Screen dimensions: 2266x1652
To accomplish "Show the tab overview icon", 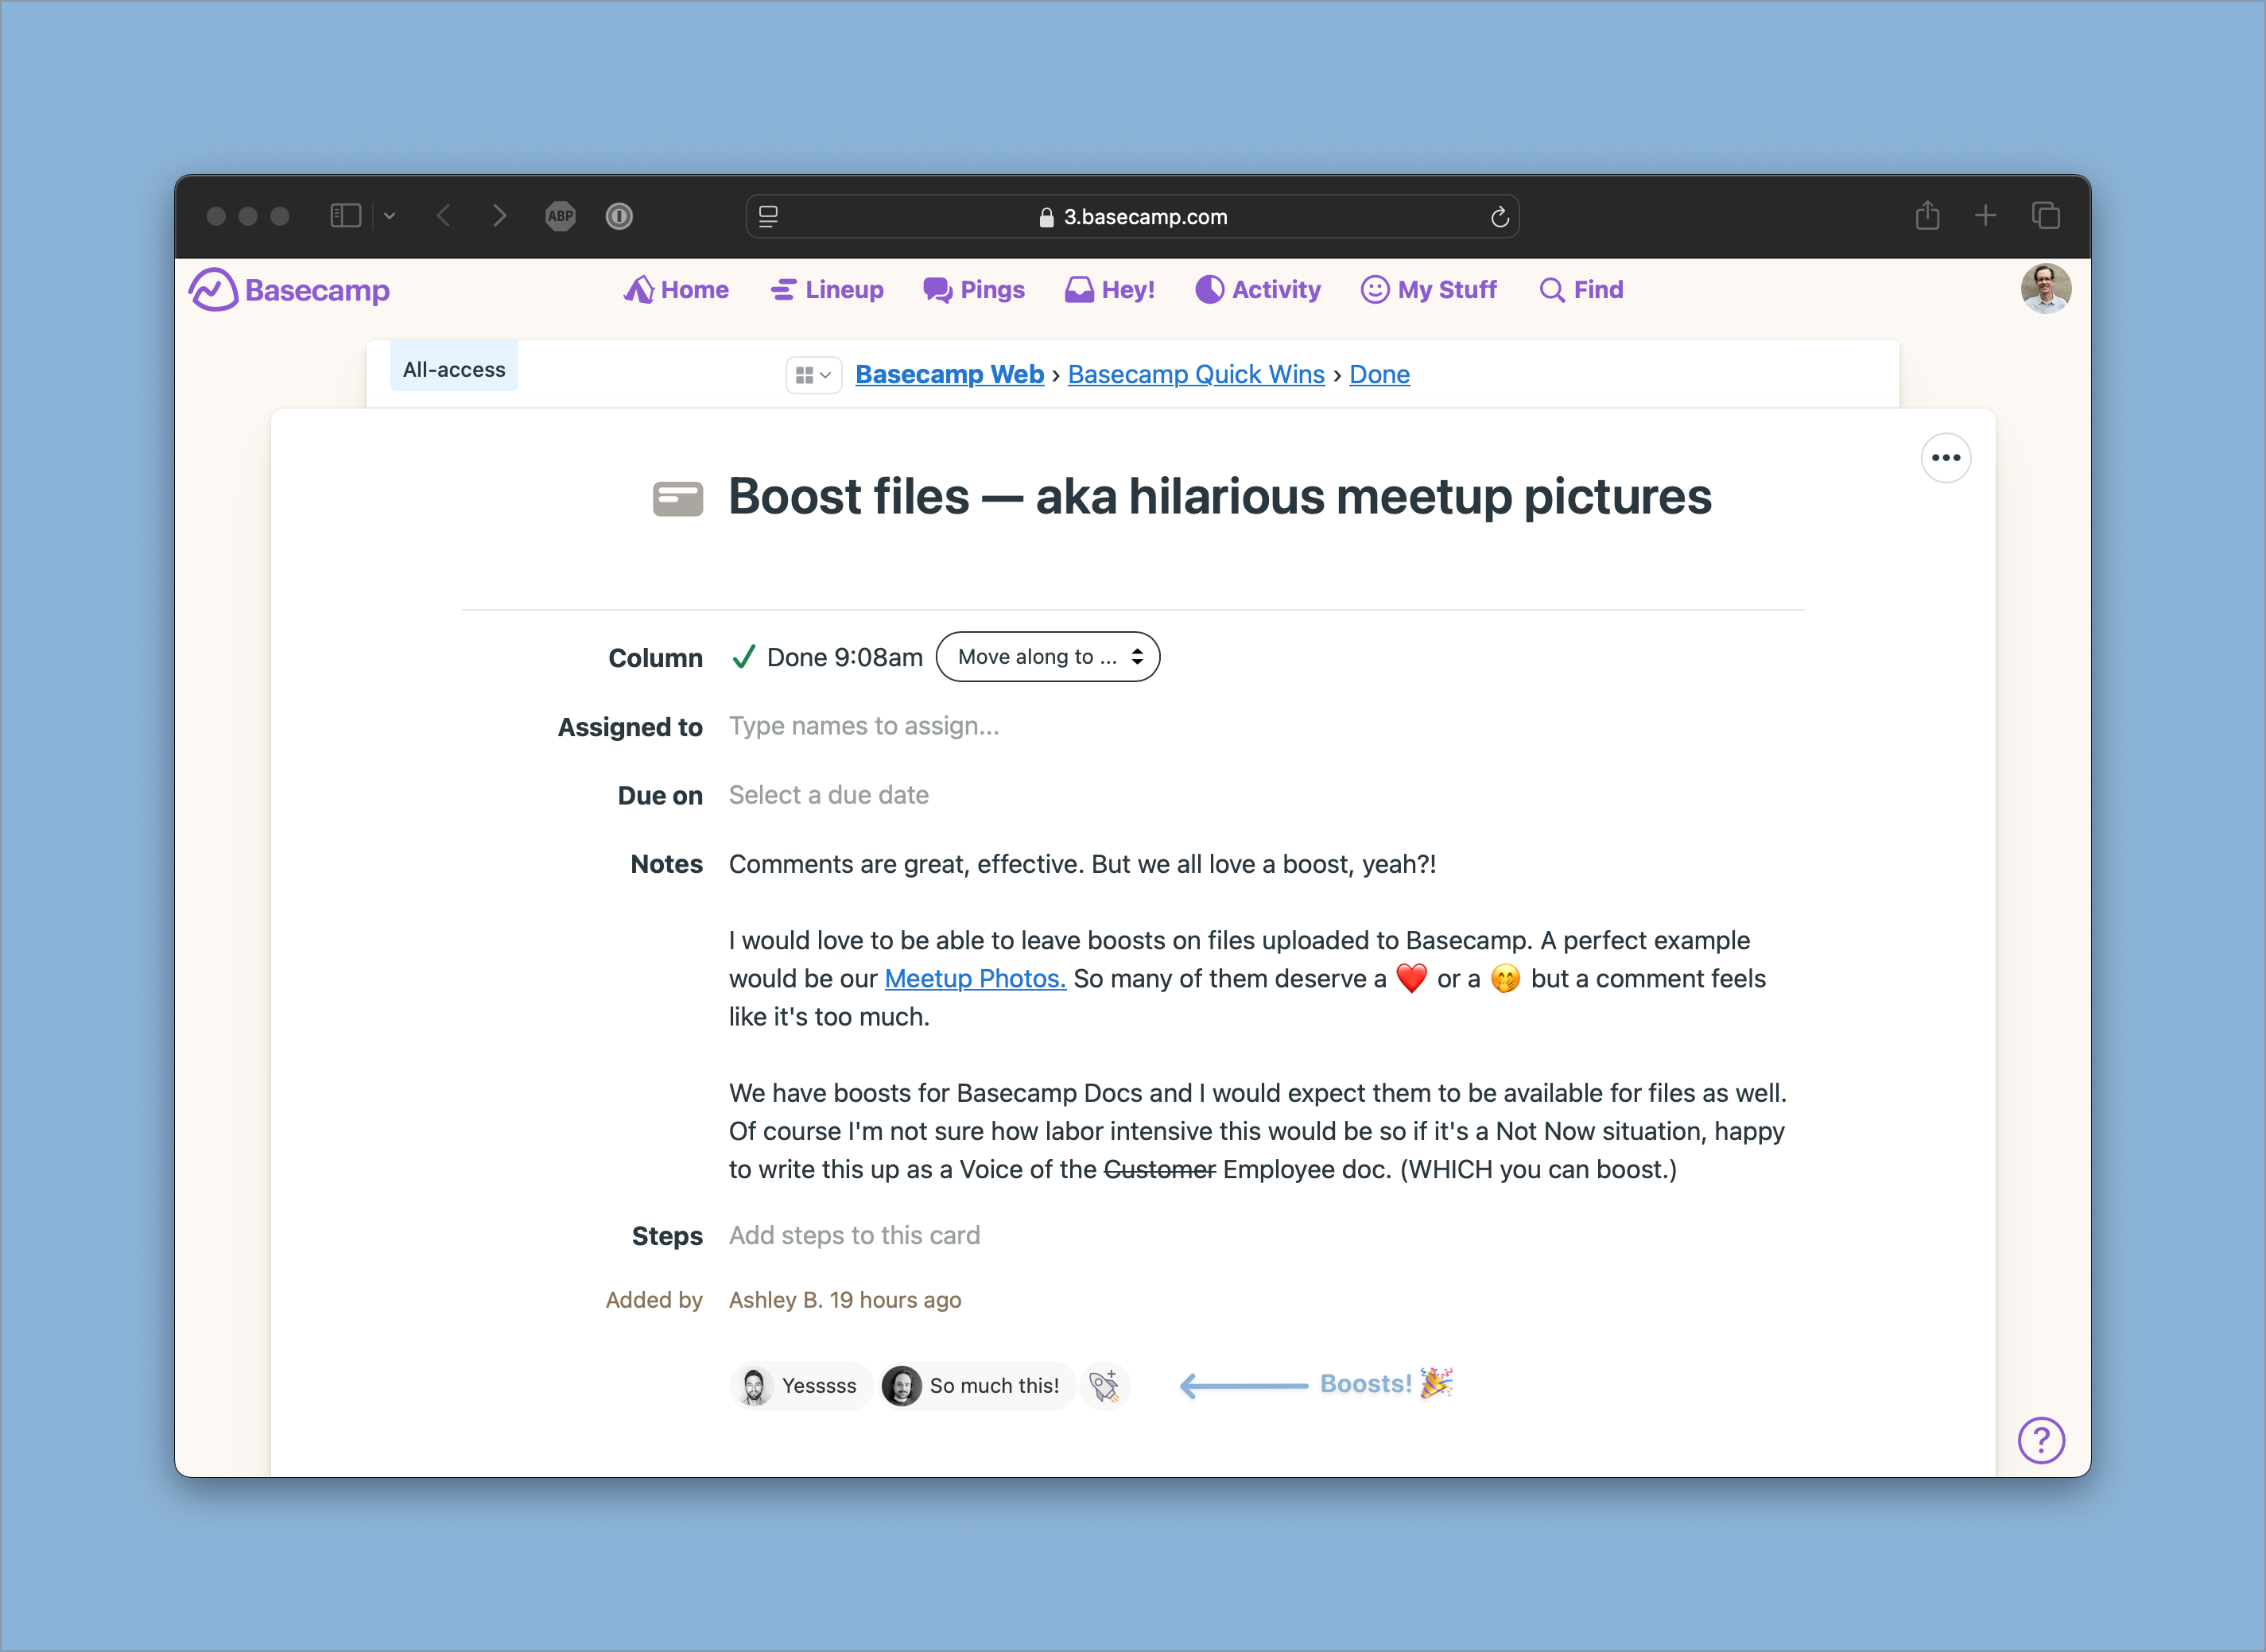I will coord(2046,215).
